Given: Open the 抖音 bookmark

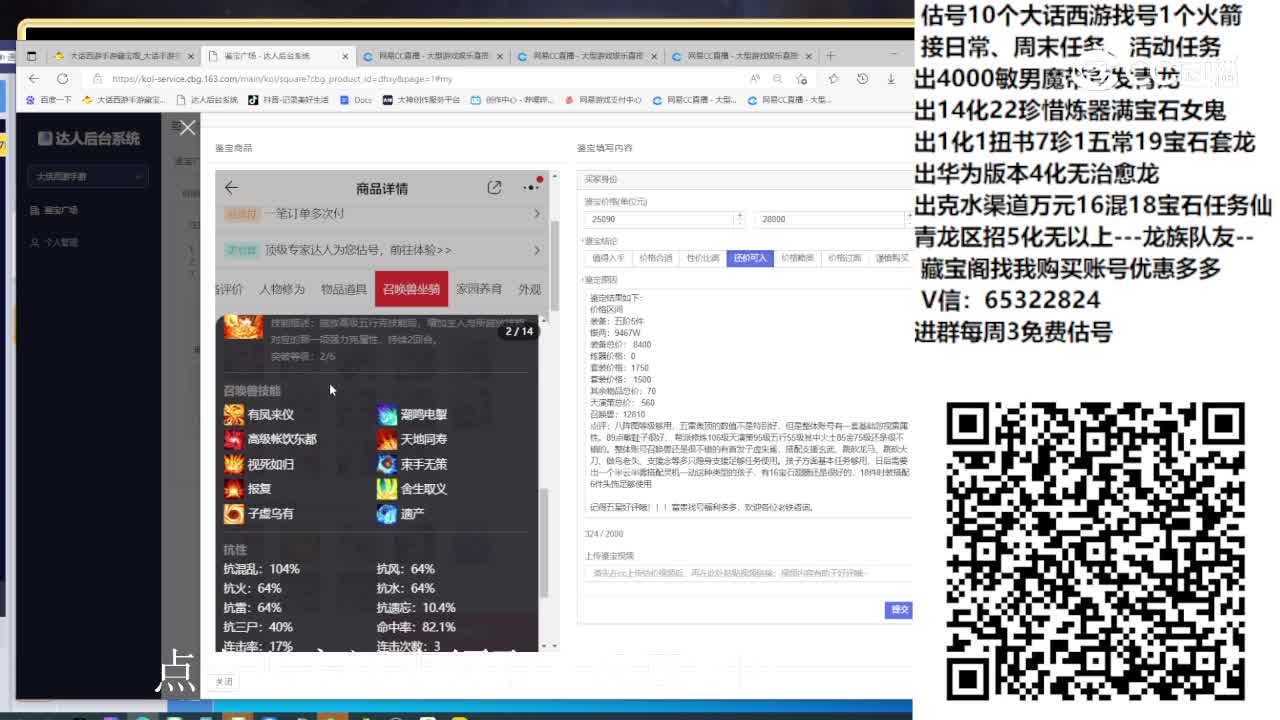Looking at the screenshot, I should click(x=287, y=100).
